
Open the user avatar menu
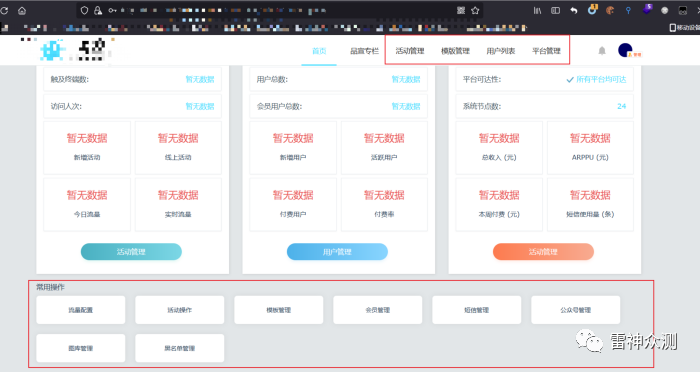click(626, 50)
